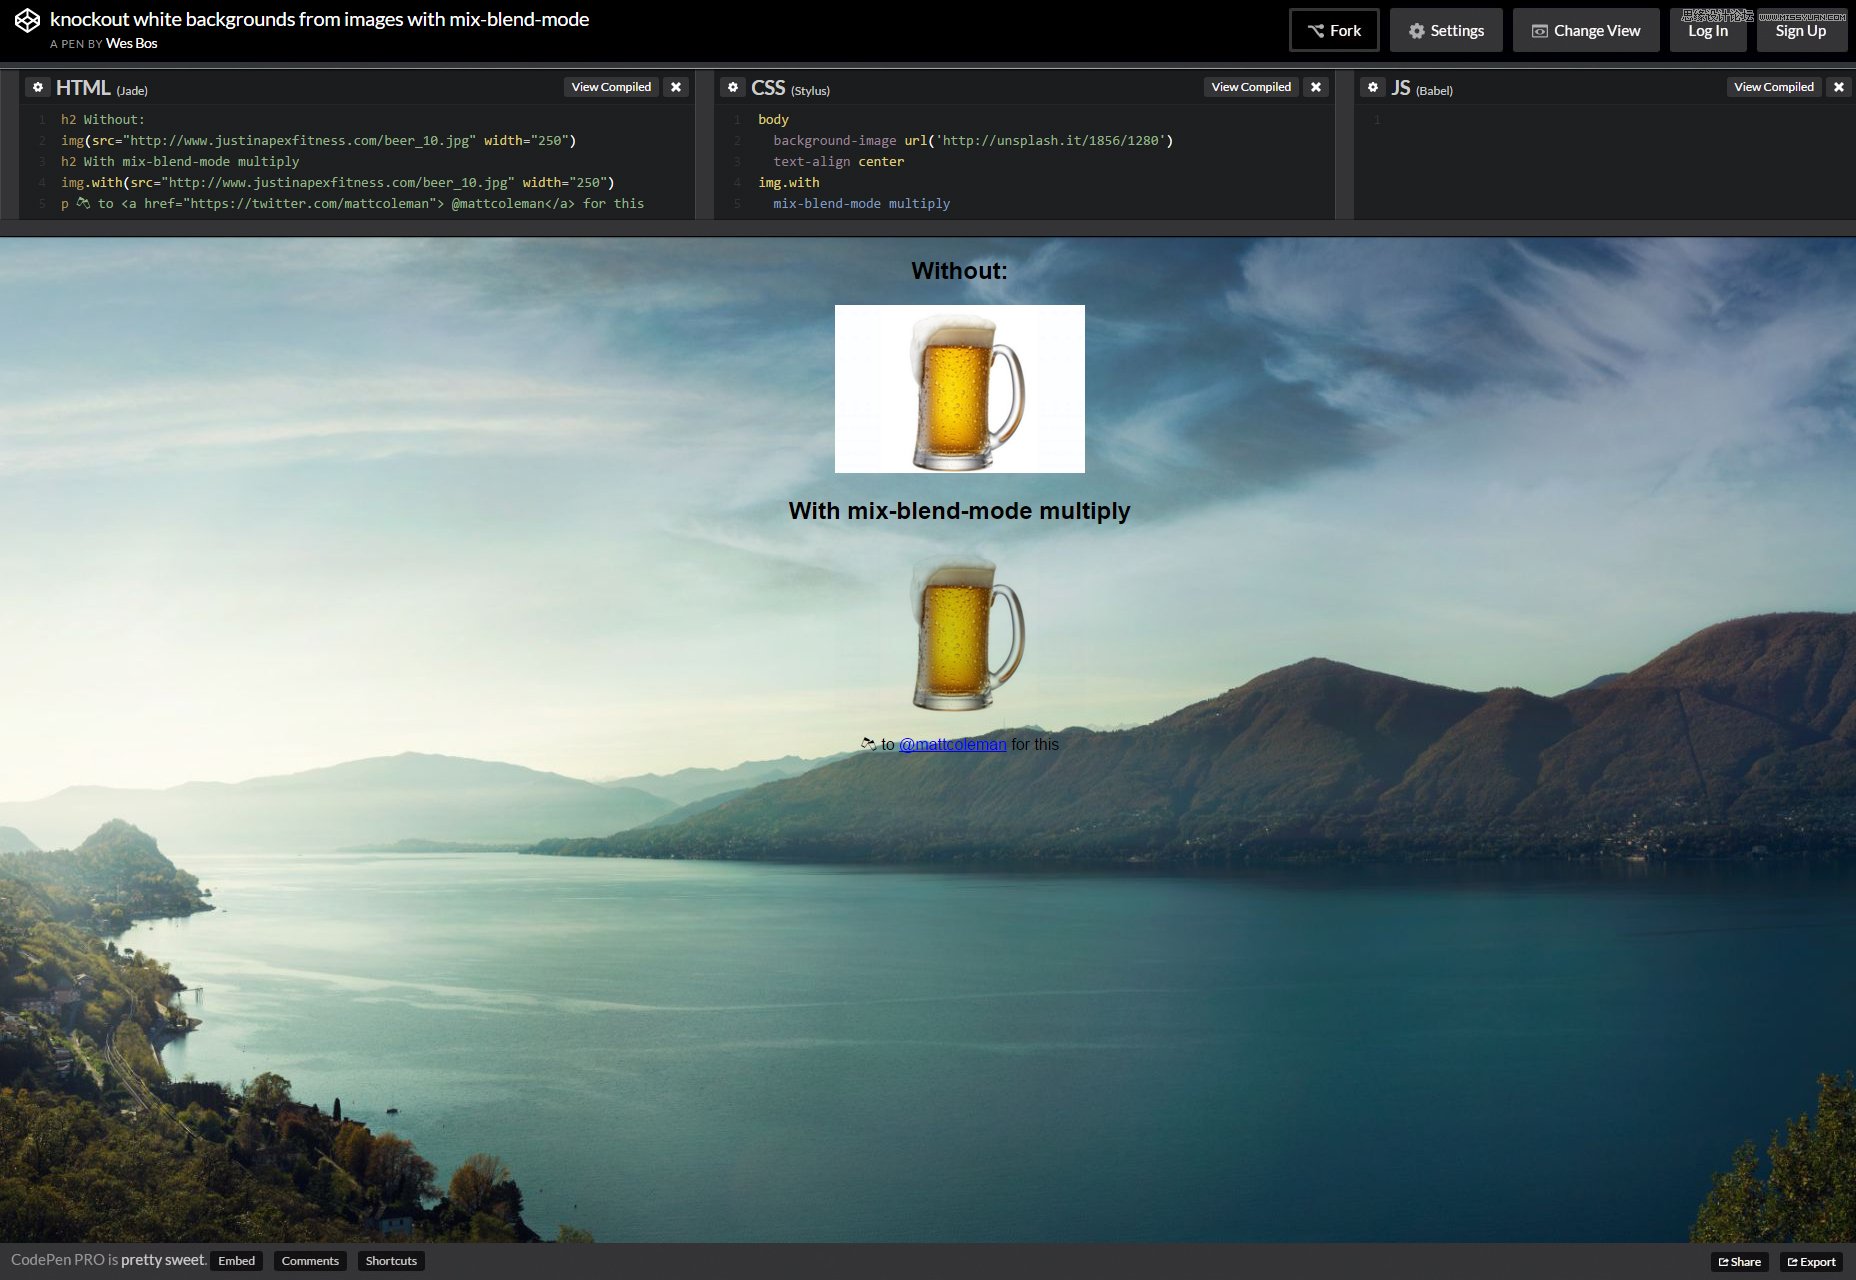Screen dimensions: 1856x1280
Task: Click the beer image with white background
Action: [x=960, y=389]
